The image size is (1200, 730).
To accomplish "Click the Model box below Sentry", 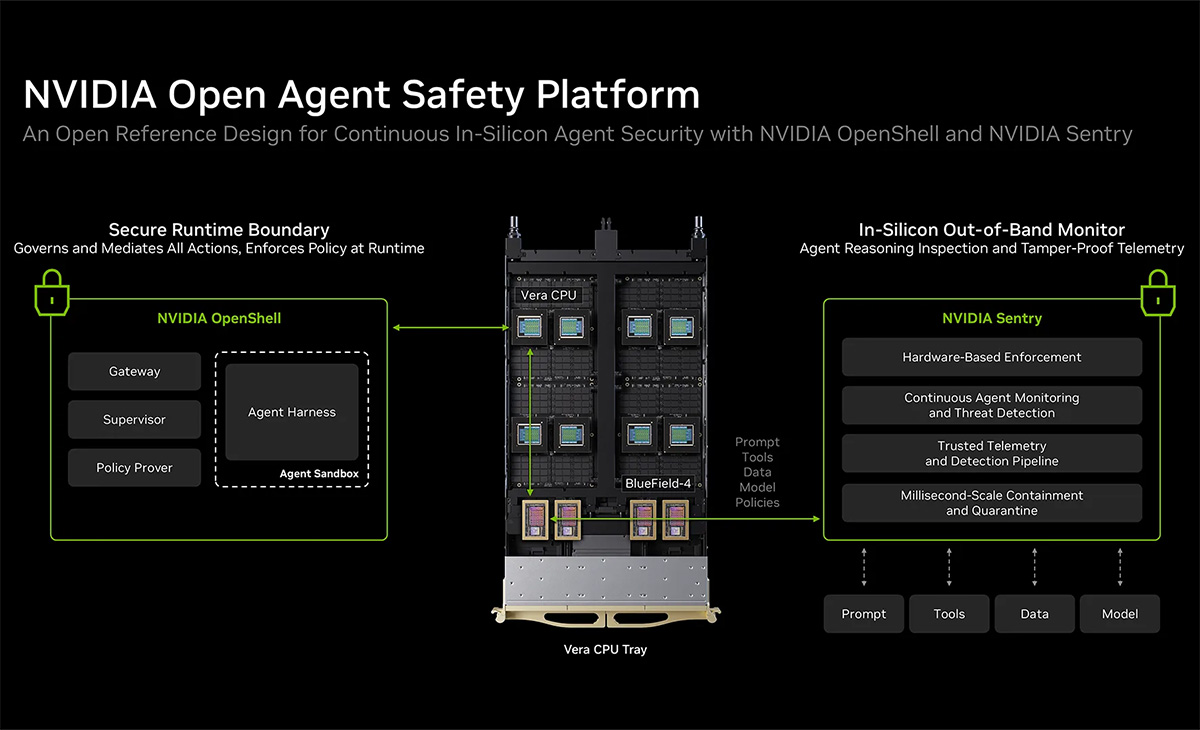I will pyautogui.click(x=1120, y=614).
